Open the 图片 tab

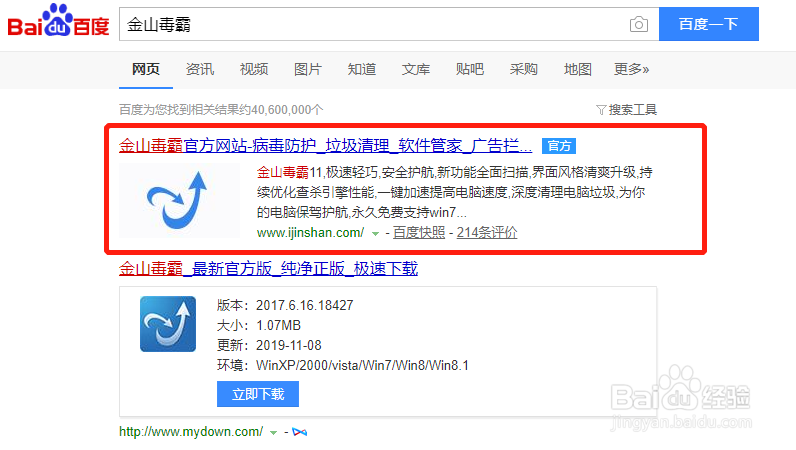pos(308,69)
